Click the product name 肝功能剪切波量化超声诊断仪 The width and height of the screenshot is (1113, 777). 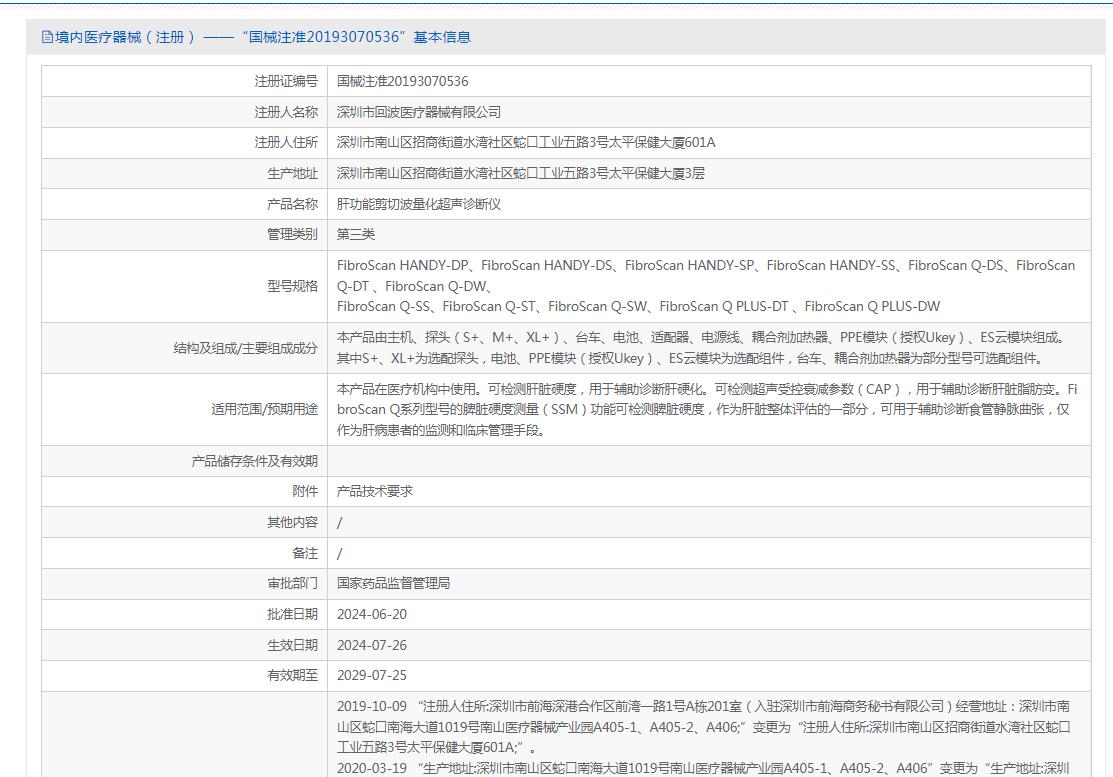pos(418,204)
